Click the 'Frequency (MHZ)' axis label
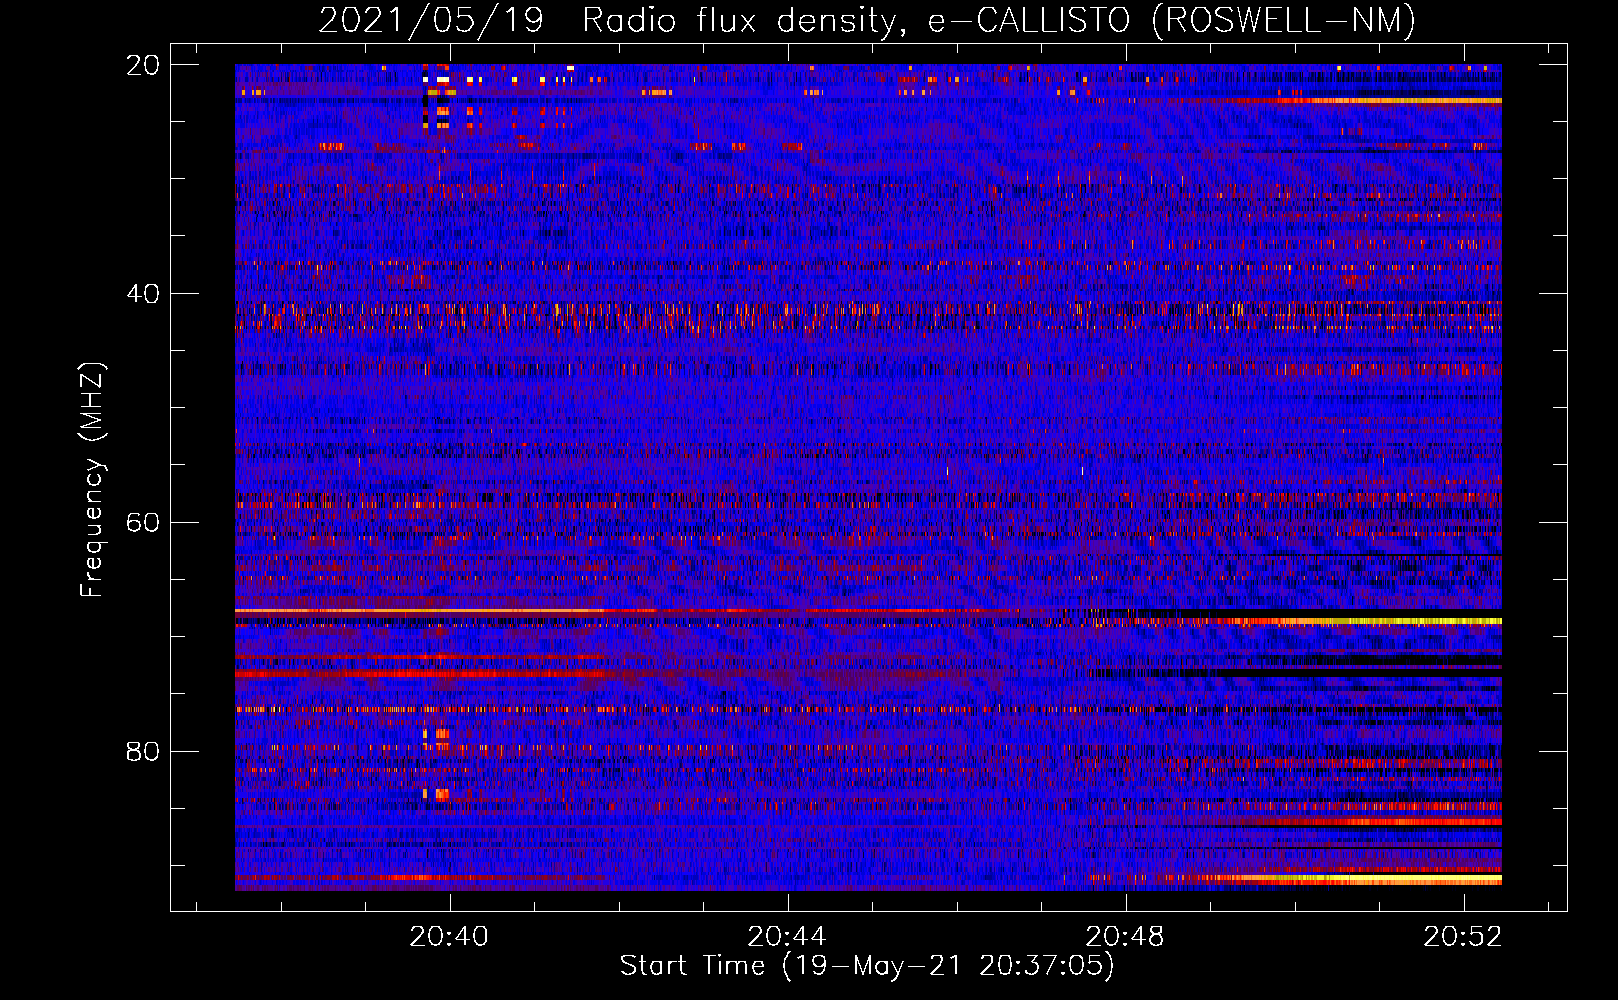 pyautogui.click(x=92, y=480)
